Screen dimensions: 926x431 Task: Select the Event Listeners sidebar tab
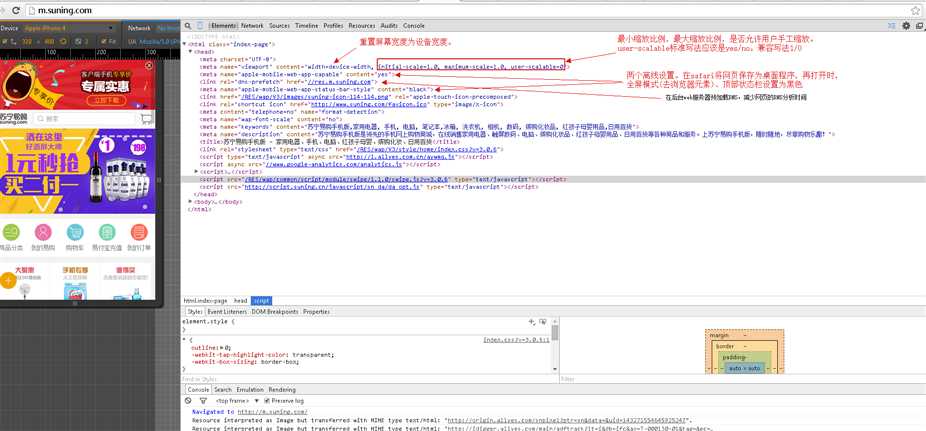click(227, 311)
